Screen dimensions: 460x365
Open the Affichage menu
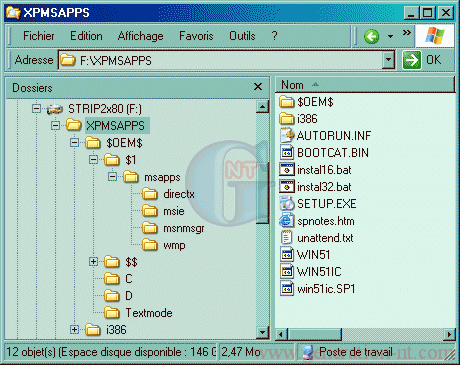coord(140,36)
